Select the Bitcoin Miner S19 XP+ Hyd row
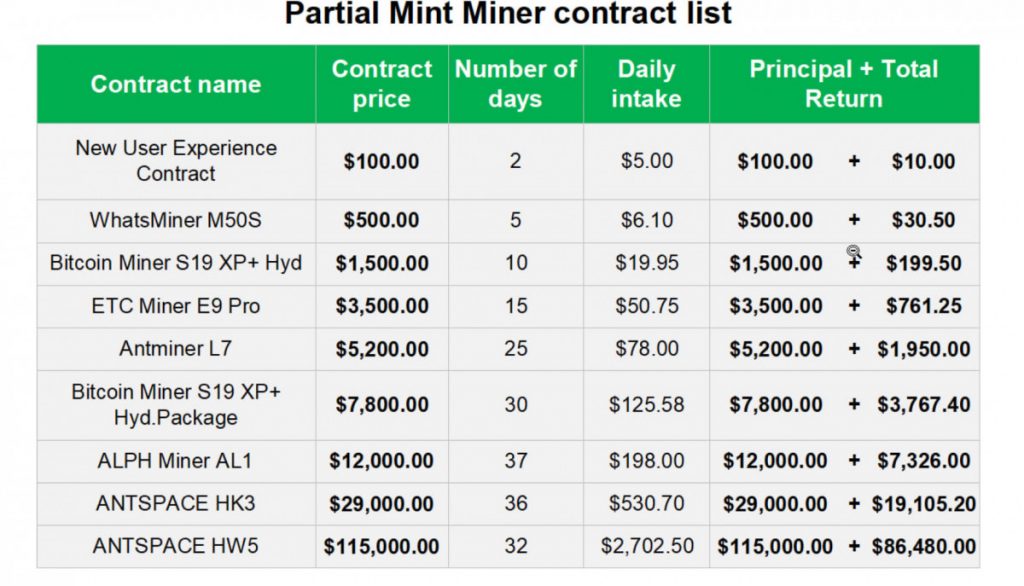 tap(508, 263)
